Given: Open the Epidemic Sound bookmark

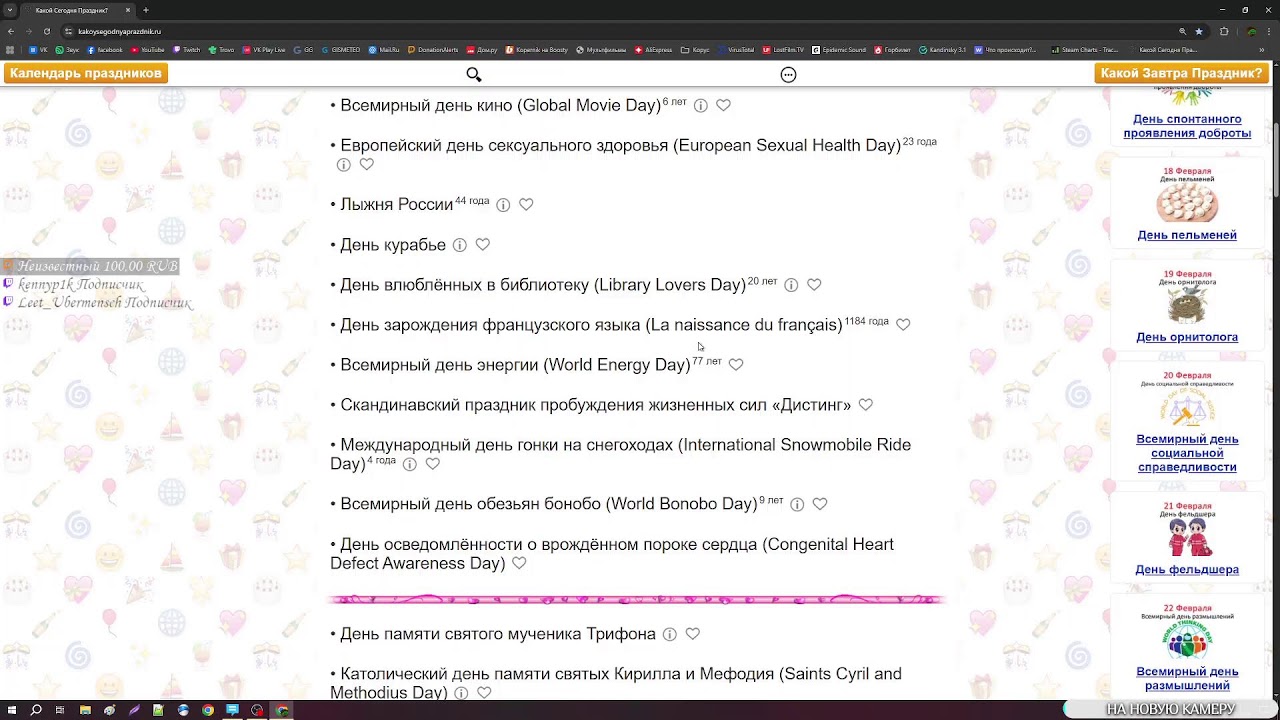Looking at the screenshot, I should pos(840,49).
